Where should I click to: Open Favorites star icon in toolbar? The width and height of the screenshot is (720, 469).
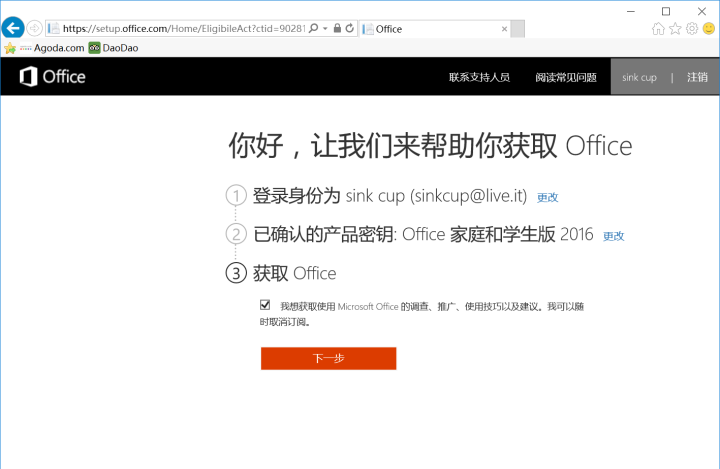675,29
